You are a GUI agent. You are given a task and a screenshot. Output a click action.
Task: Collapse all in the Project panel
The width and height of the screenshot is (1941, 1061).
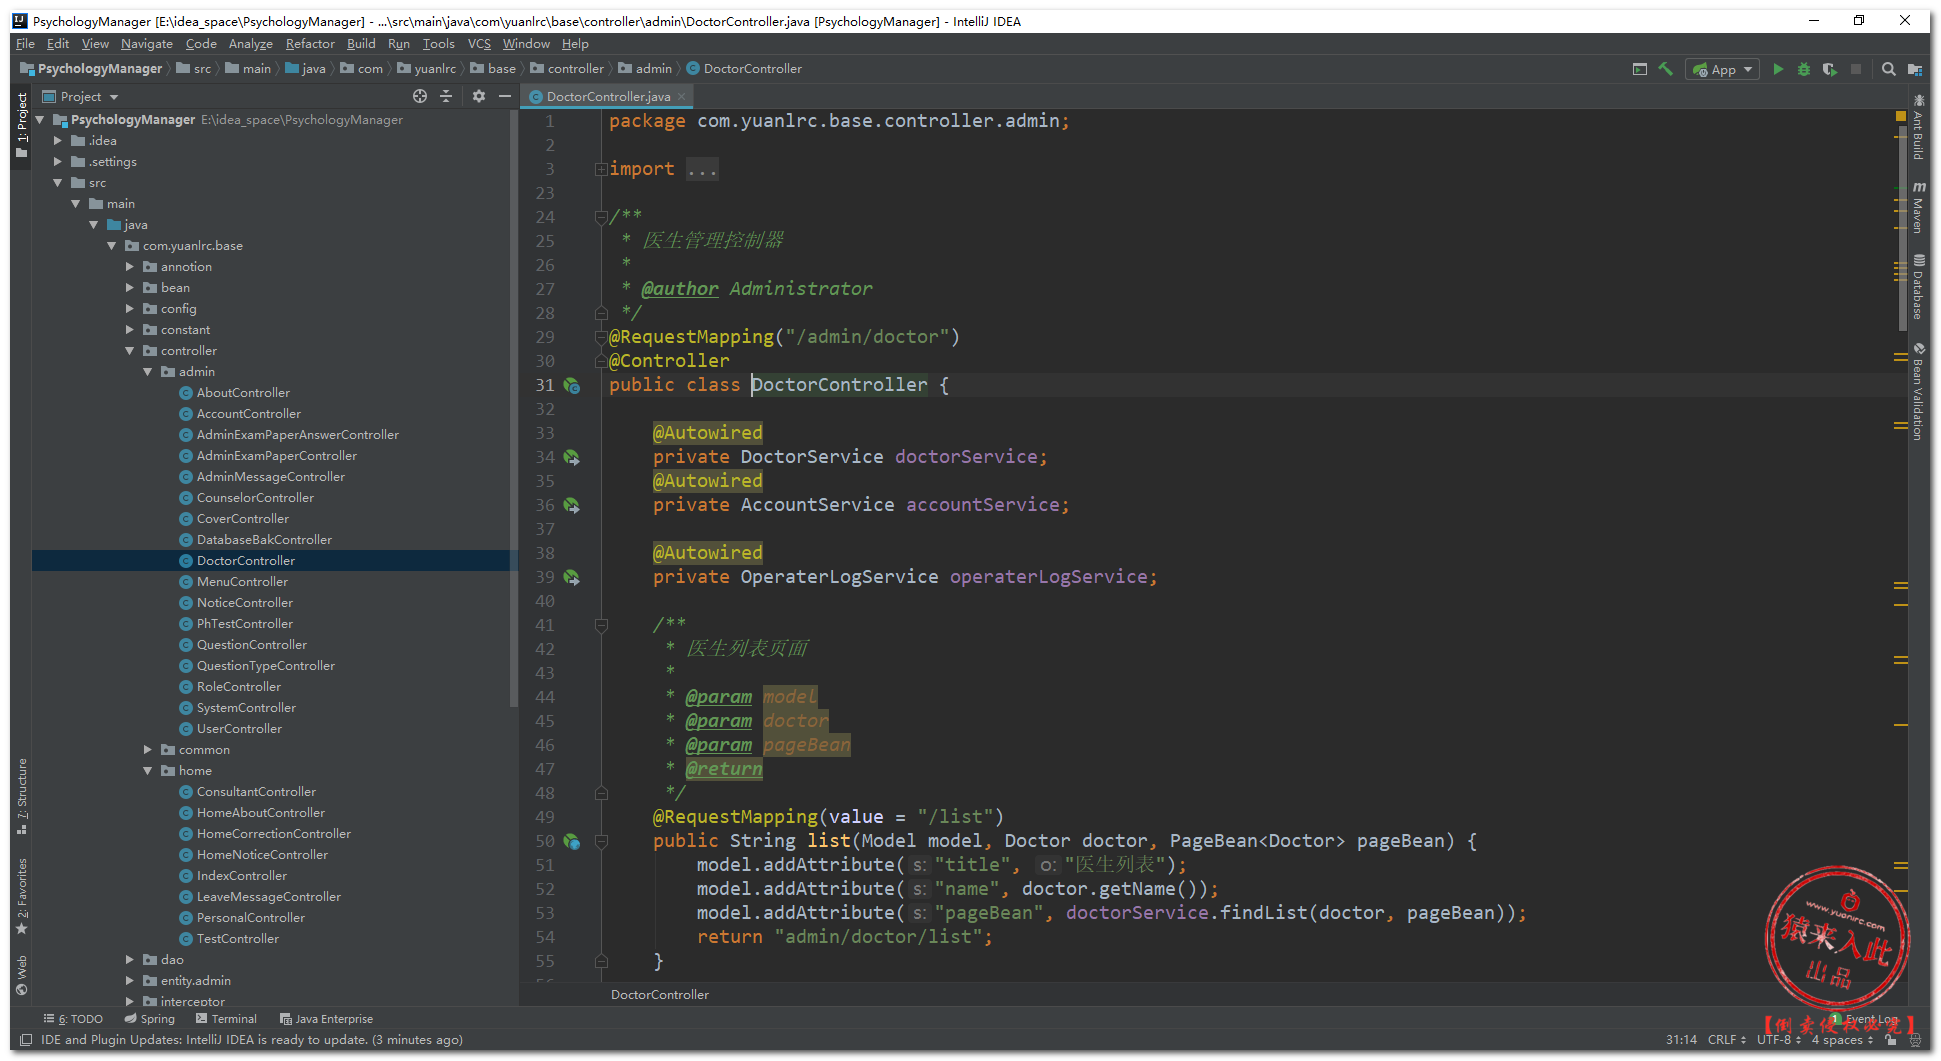click(446, 96)
